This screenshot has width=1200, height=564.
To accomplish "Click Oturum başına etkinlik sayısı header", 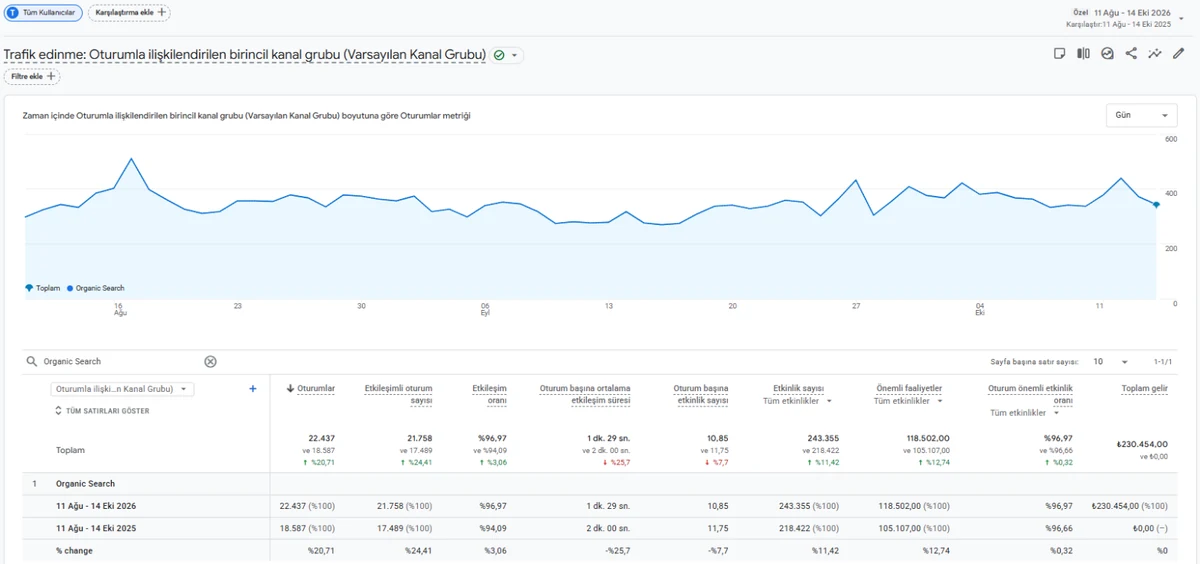I will point(701,394).
